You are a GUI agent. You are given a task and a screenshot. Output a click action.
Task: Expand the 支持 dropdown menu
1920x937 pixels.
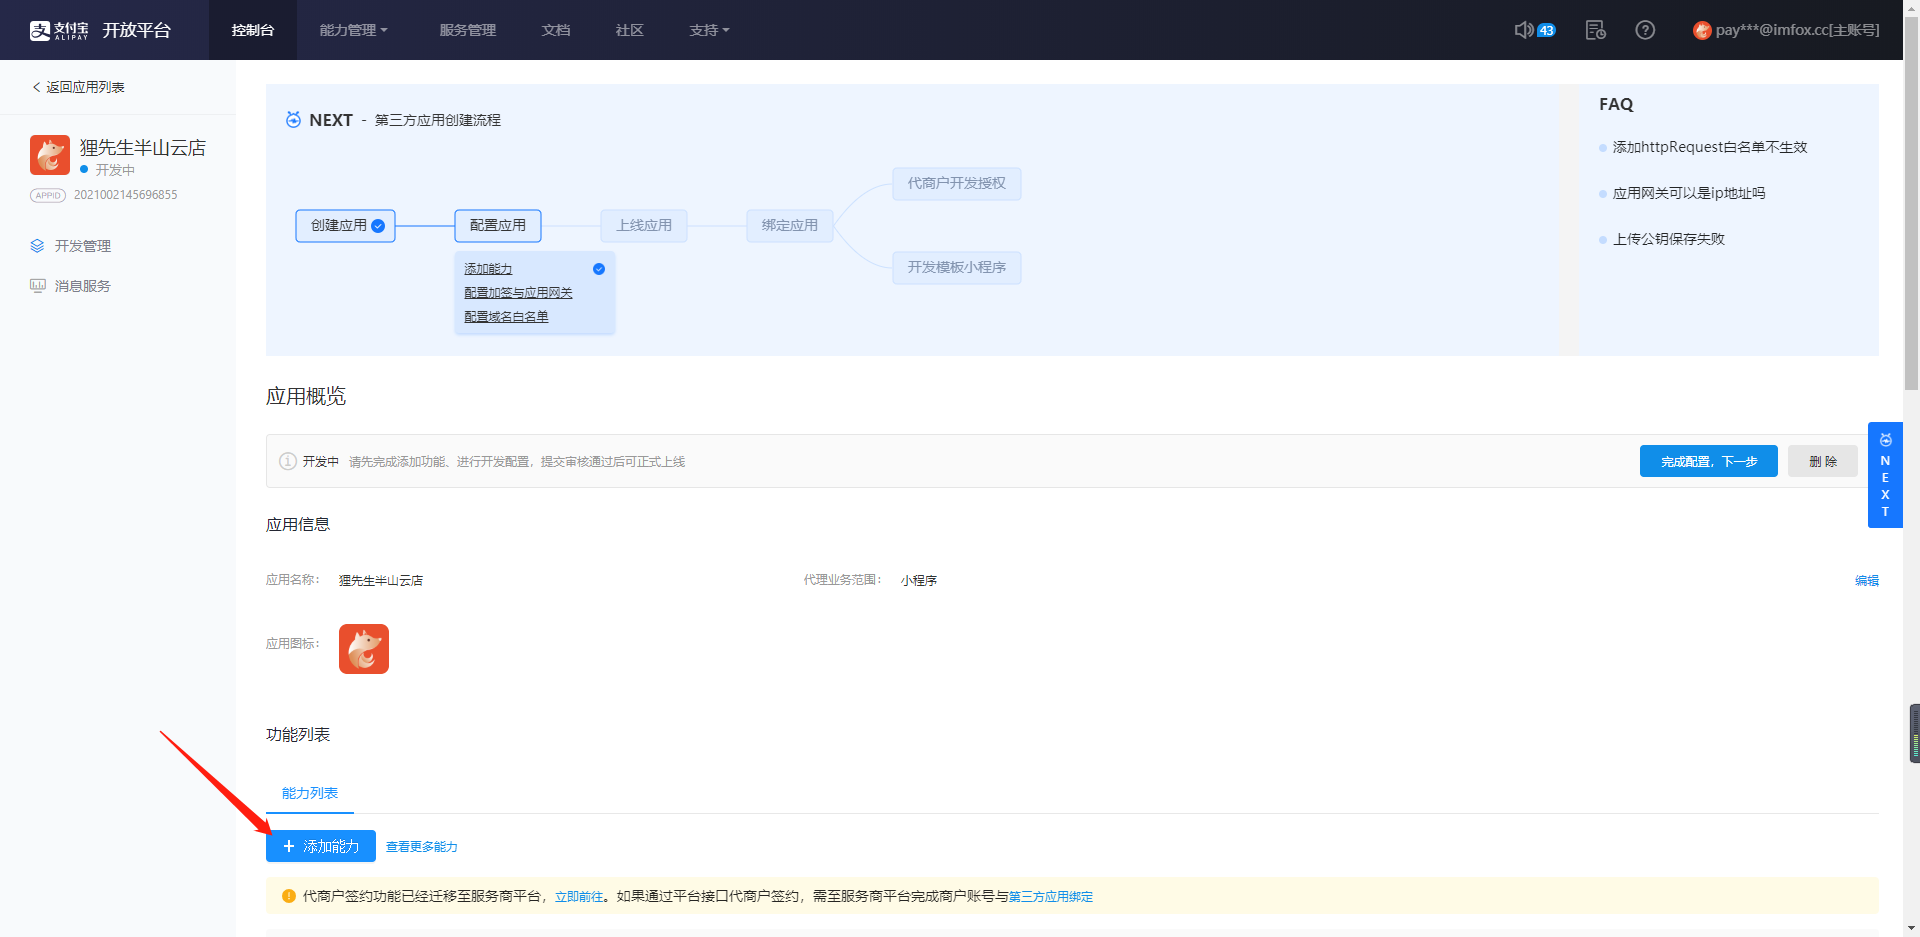(x=709, y=30)
